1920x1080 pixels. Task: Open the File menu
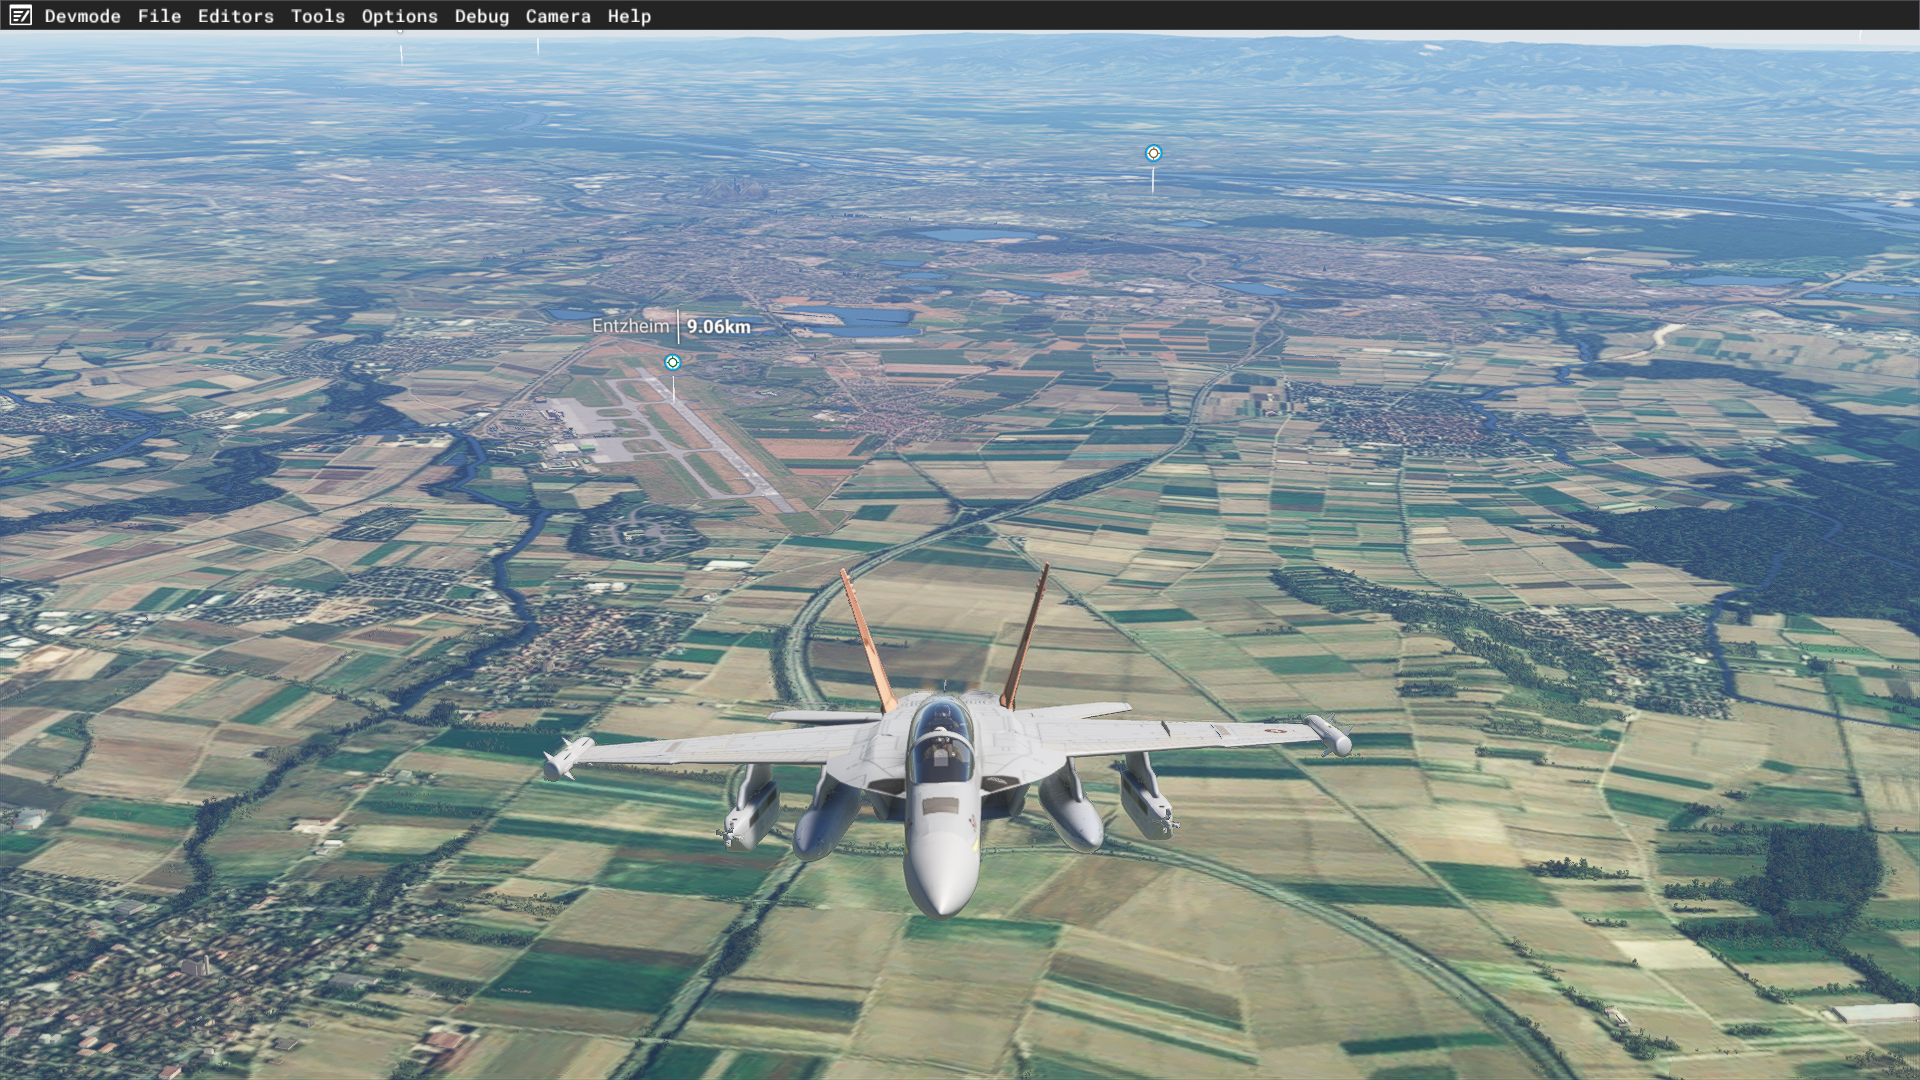159,16
